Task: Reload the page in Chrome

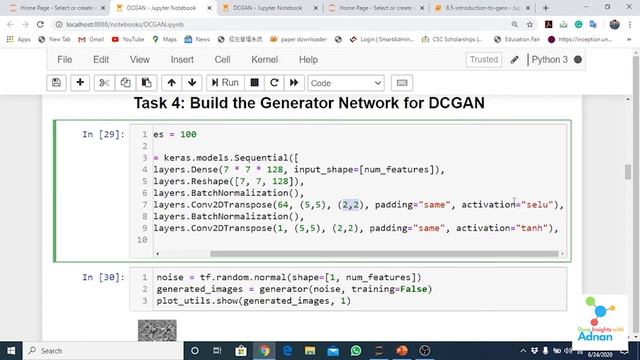Action: [x=40, y=24]
